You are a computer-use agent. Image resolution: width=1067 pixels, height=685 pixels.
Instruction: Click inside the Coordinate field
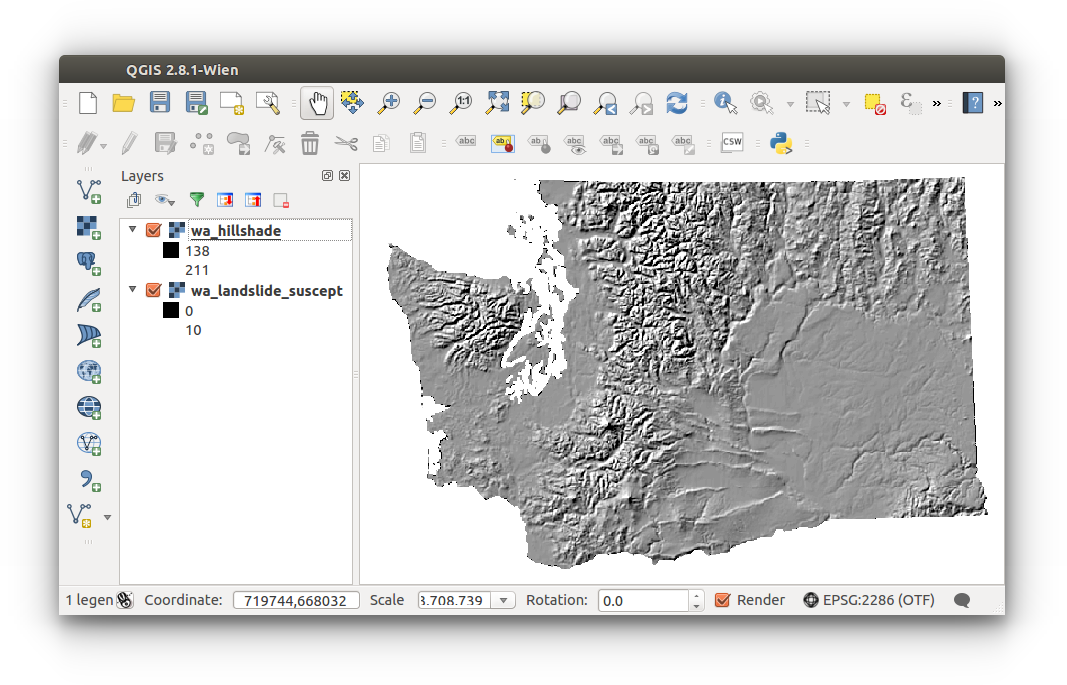[x=296, y=600]
